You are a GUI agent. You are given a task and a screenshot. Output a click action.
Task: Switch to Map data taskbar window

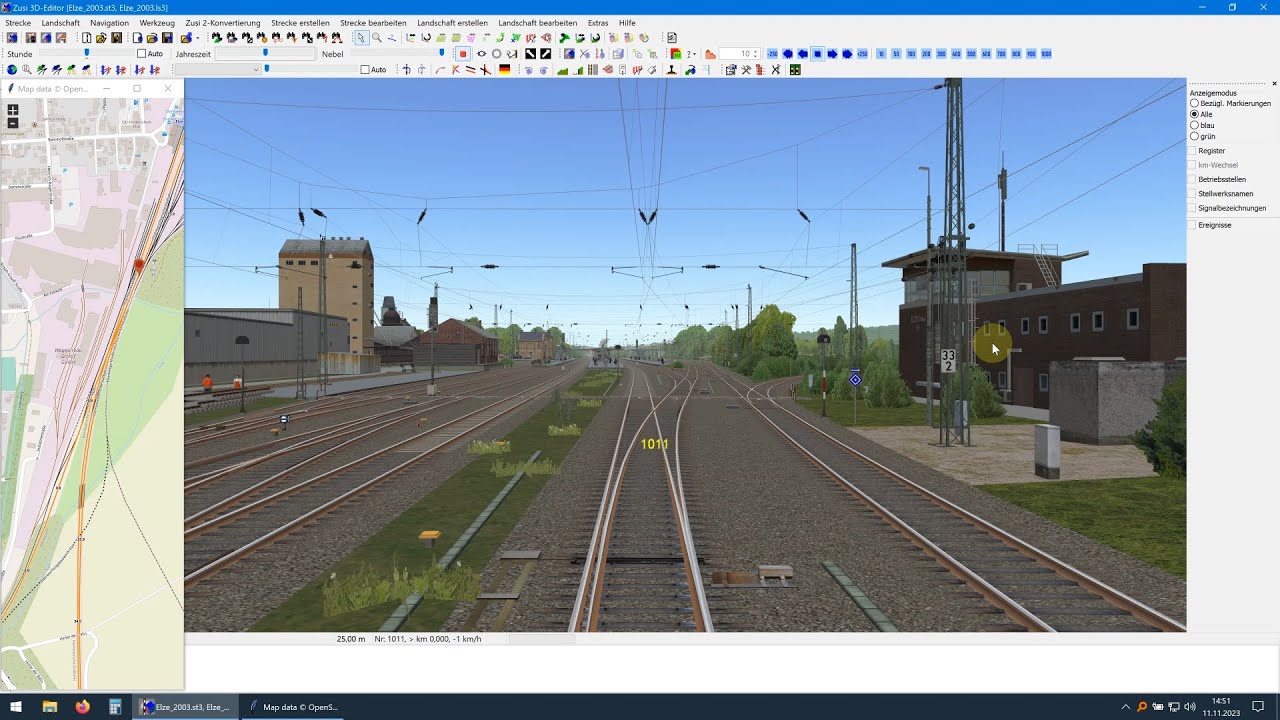(294, 707)
